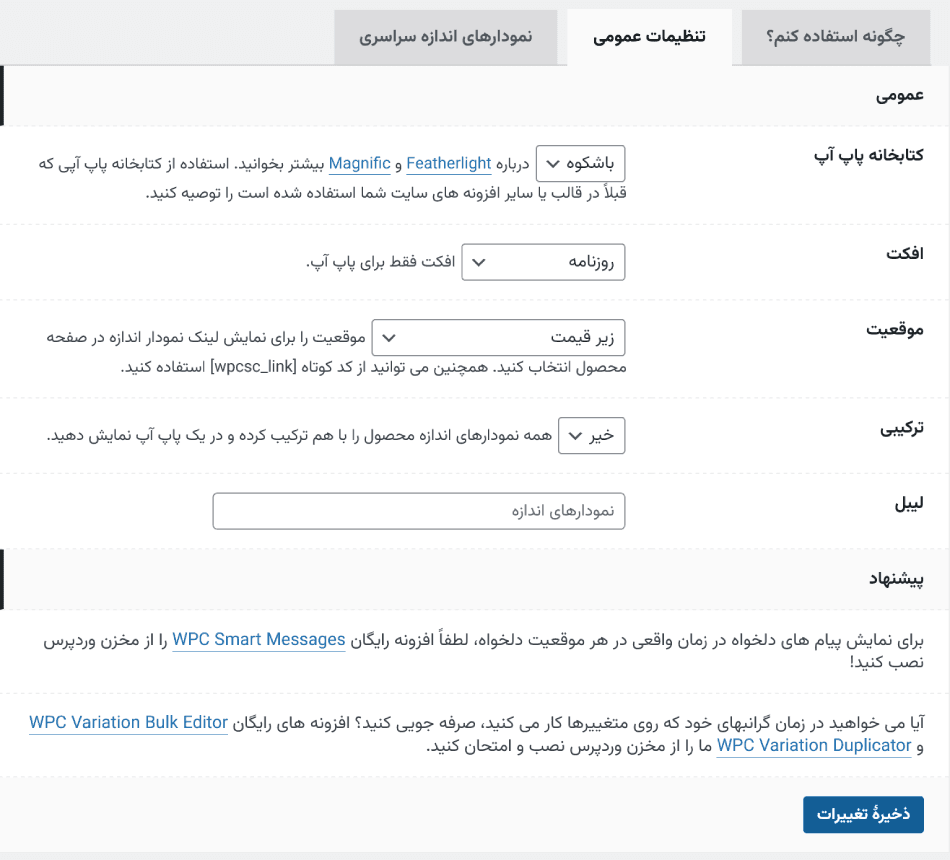Screen dimensions: 950x860
Task: Open the WPC Variation Bulk Editor link
Action: [128, 723]
